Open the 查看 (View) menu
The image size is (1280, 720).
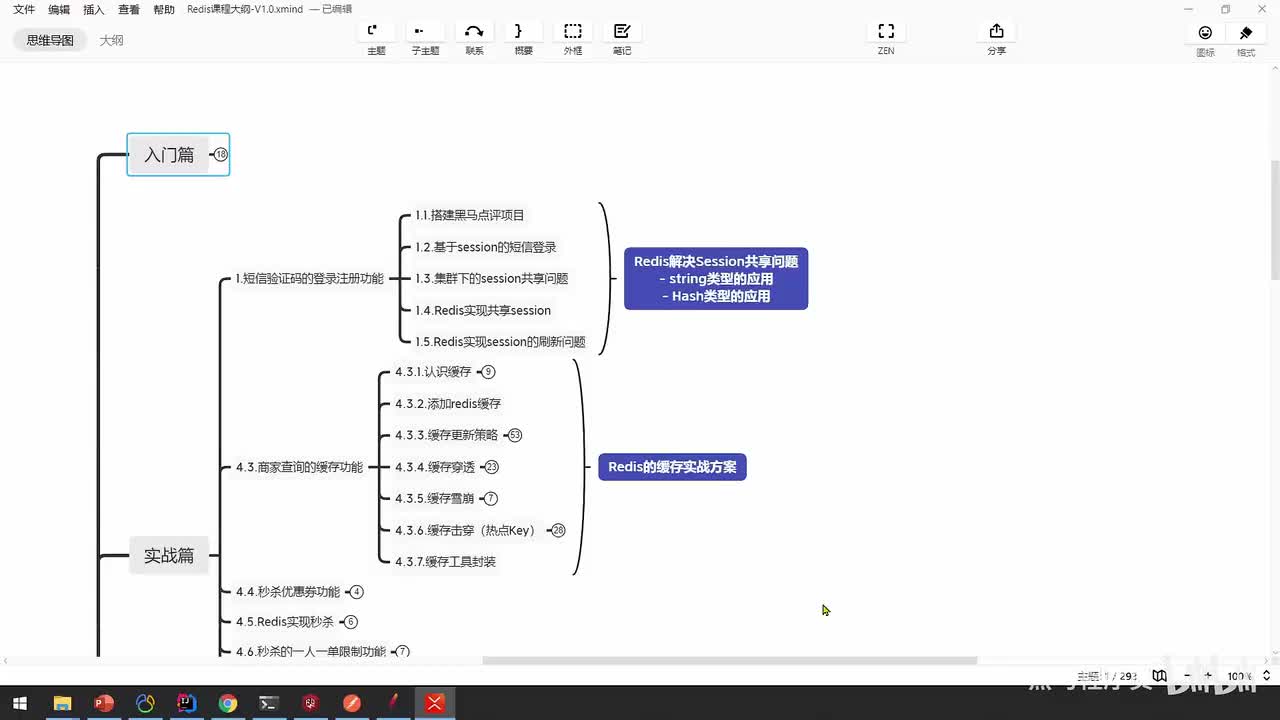tap(129, 9)
